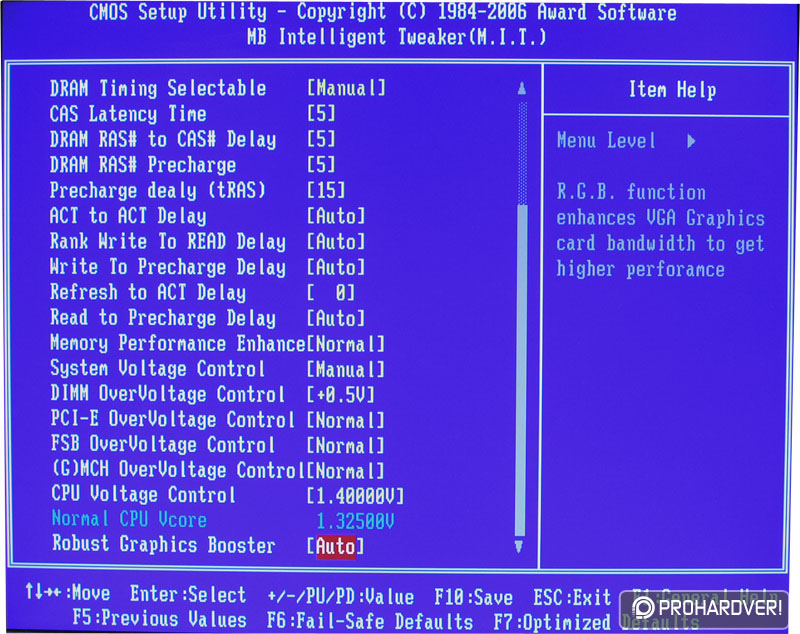Click the R.G.B. function help text

click(660, 231)
